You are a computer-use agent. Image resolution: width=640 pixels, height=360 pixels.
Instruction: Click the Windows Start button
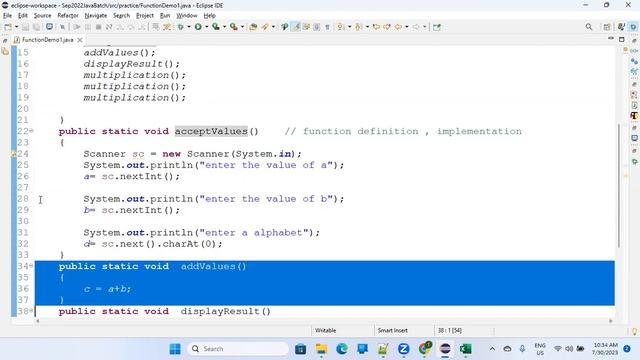[x=175, y=349]
